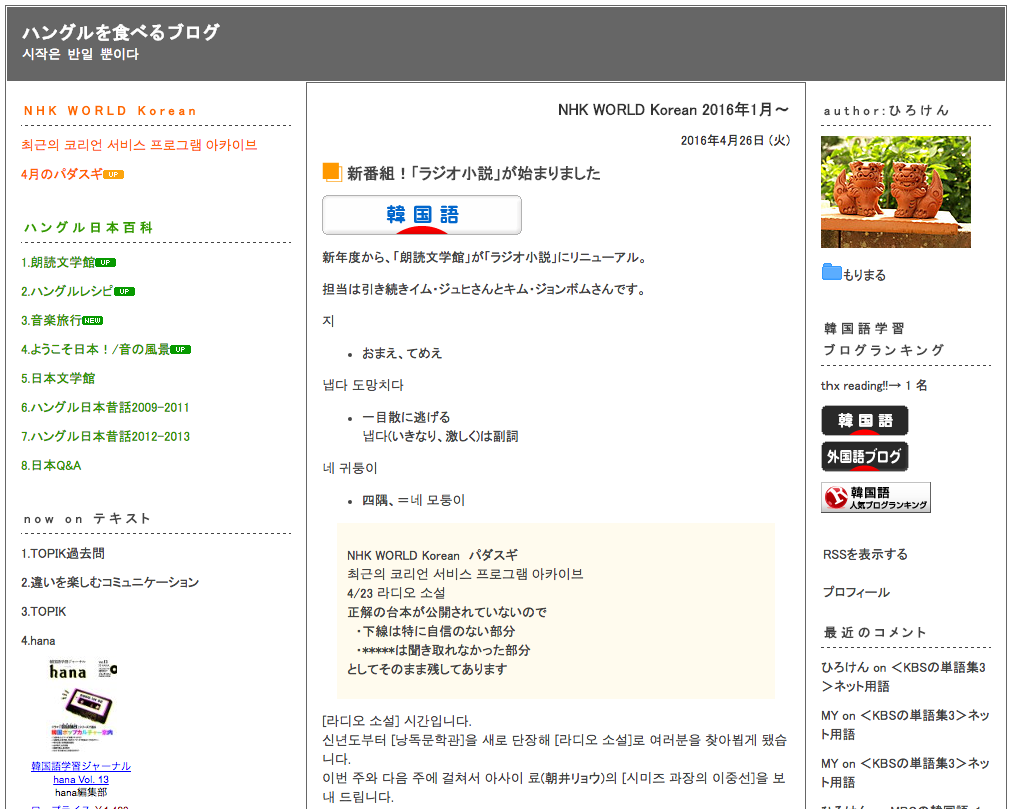Open the blog title ハングルを食べるブログ

click(121, 32)
